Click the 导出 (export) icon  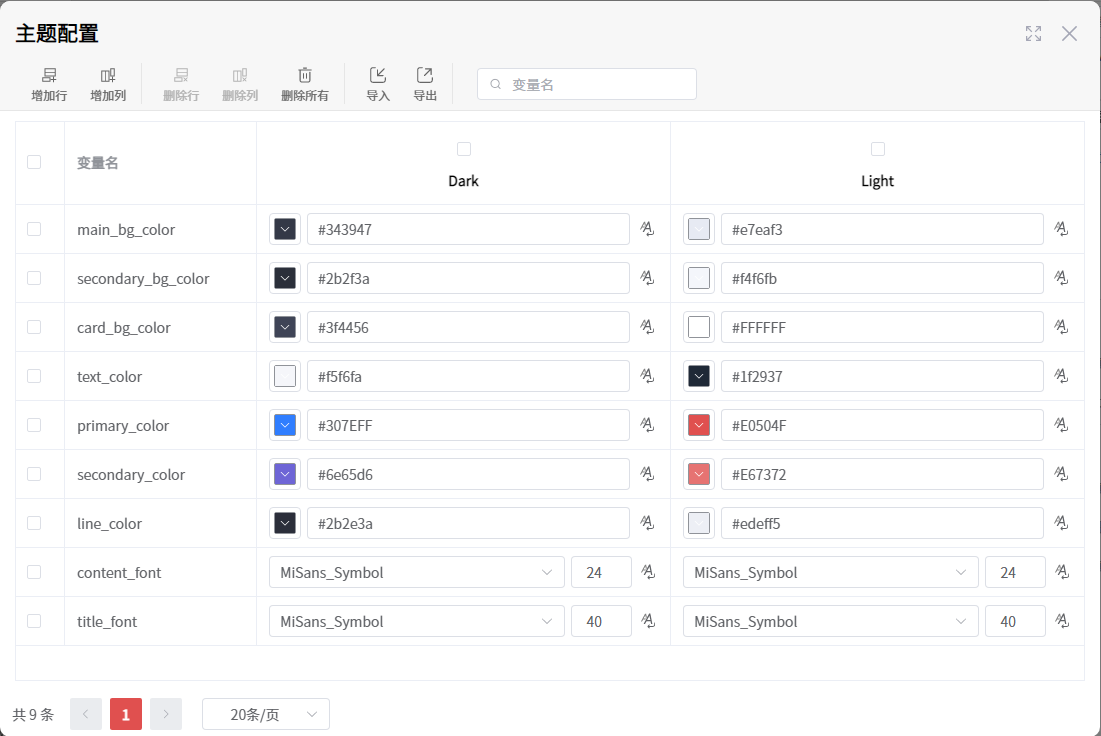[x=425, y=76]
